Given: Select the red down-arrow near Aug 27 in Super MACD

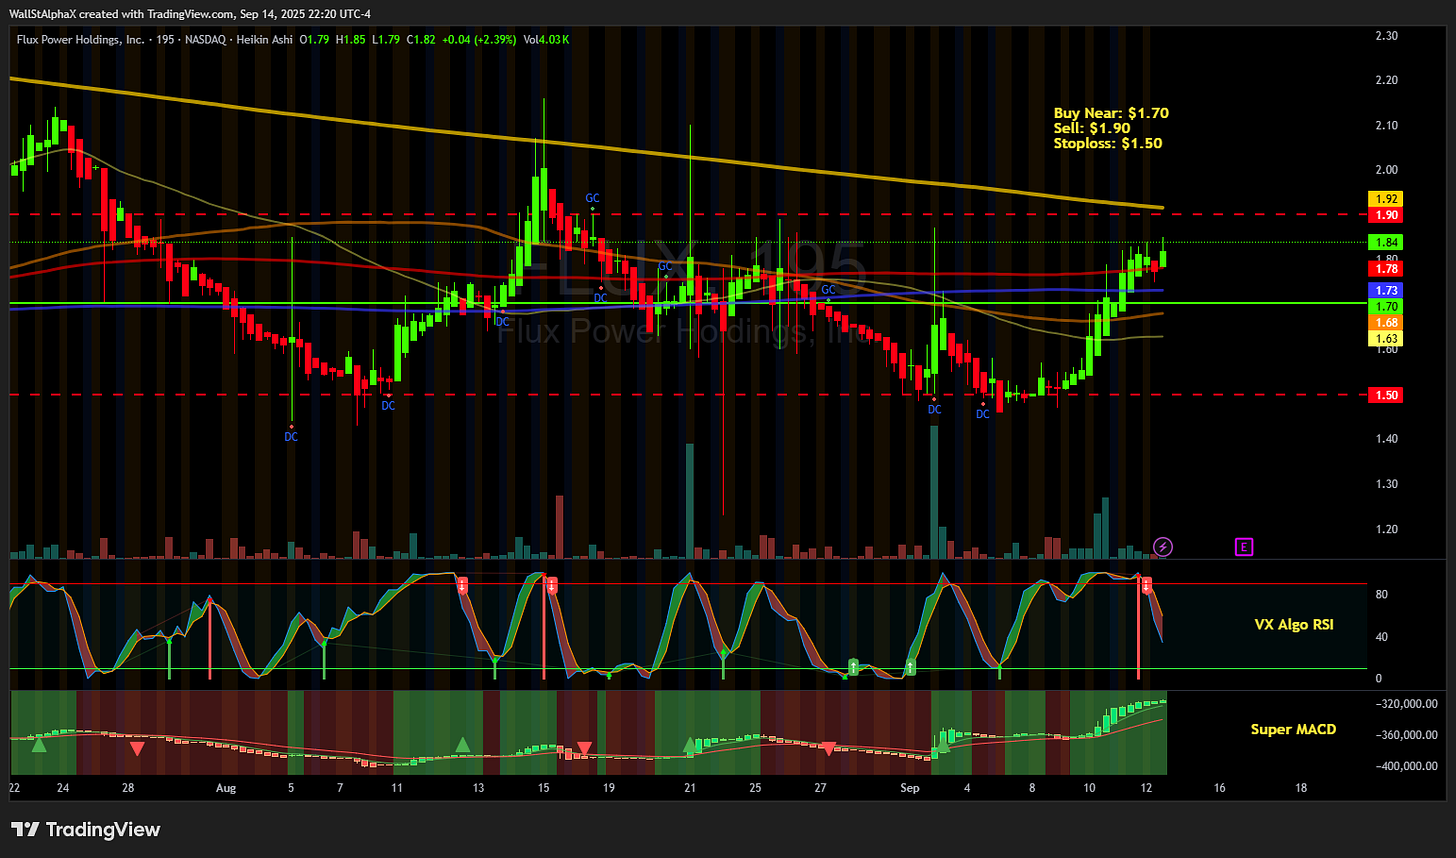Looking at the screenshot, I should tap(828, 747).
